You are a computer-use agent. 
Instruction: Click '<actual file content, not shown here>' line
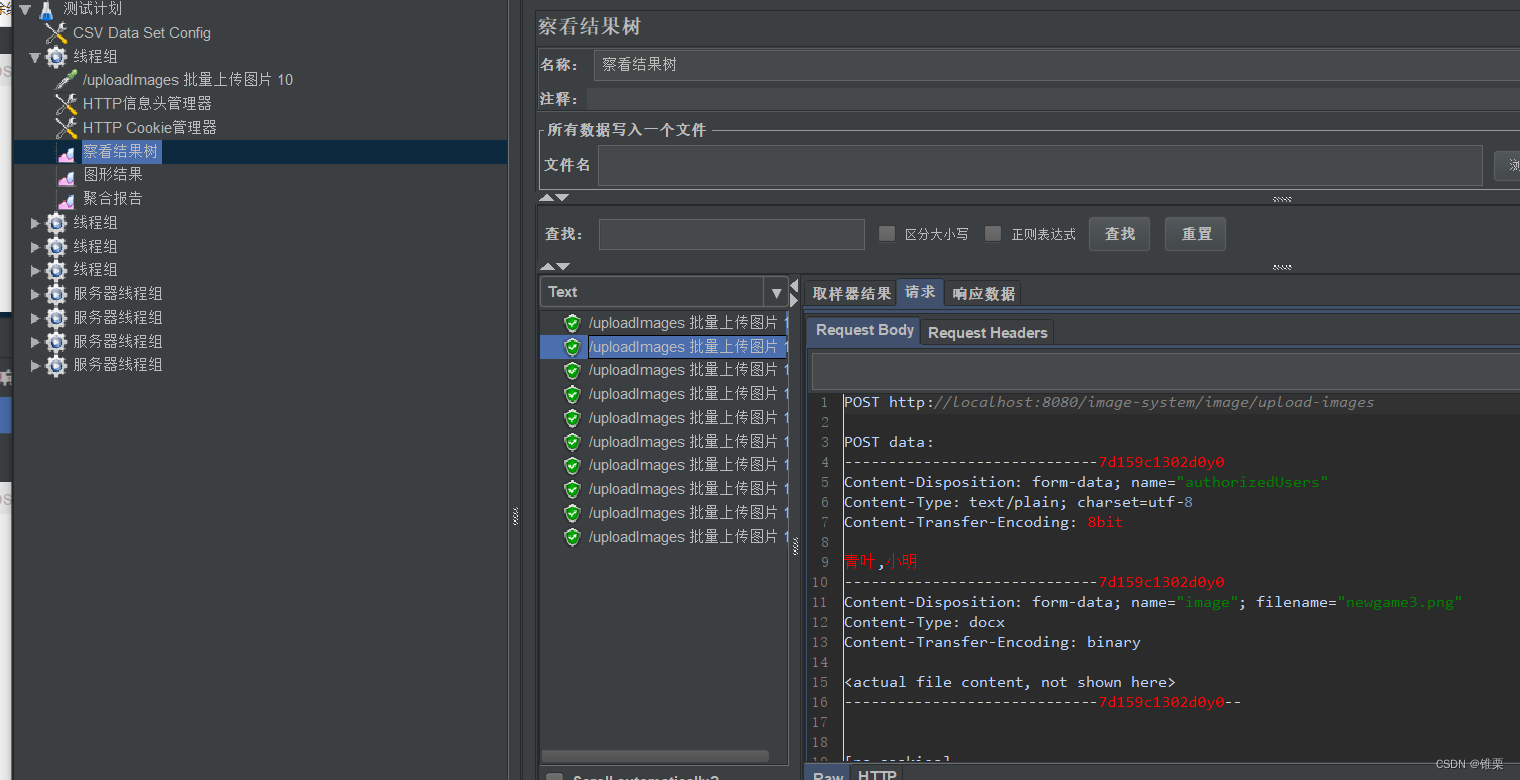point(1010,682)
